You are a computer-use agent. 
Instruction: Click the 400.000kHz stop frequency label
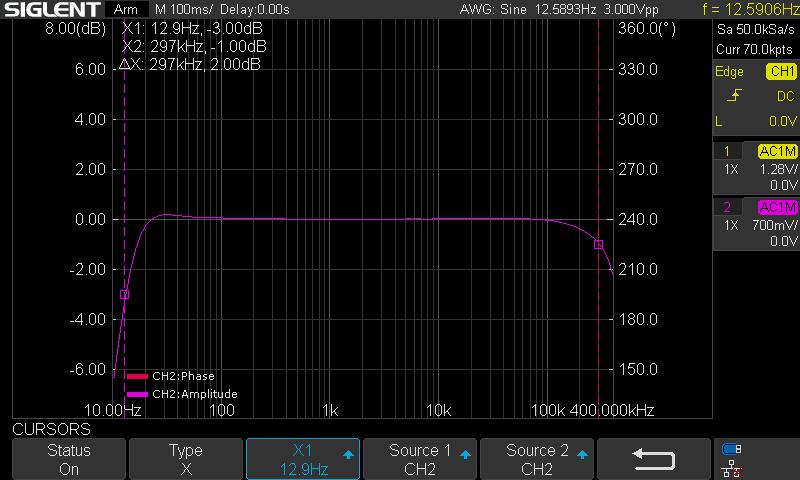tap(612, 410)
